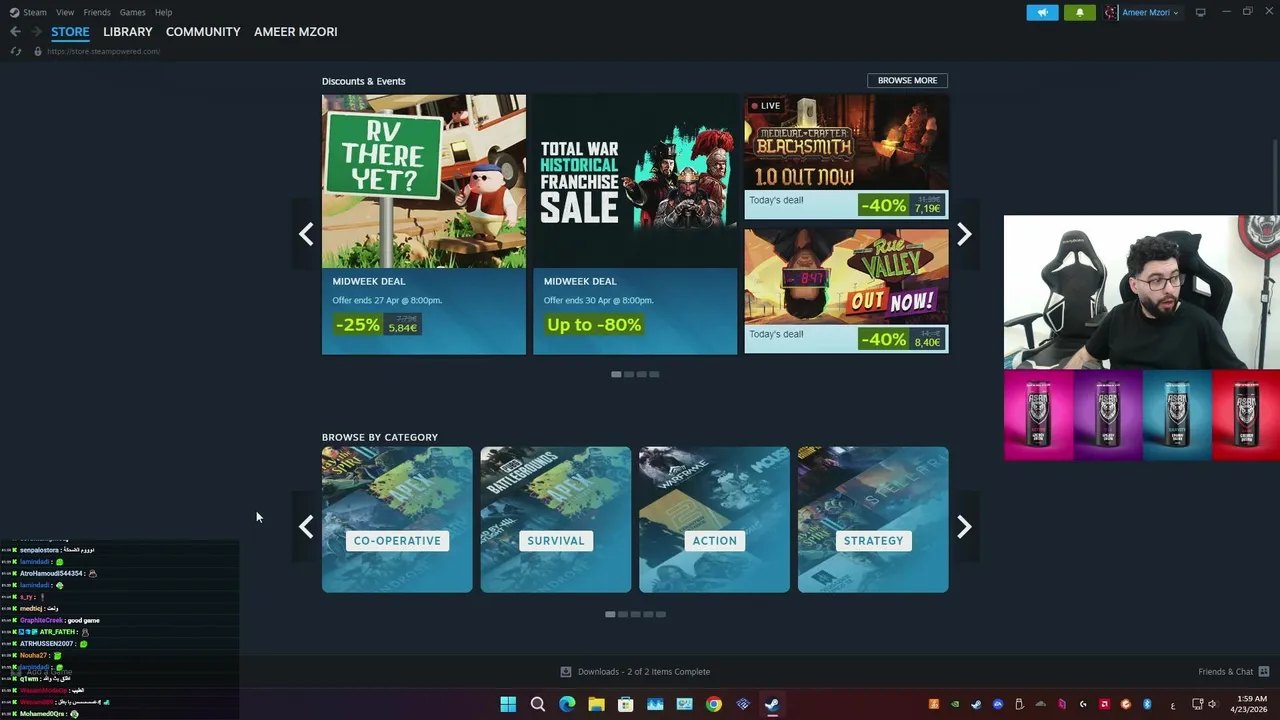The width and height of the screenshot is (1280, 720).
Task: Click the Discounts & Events heading
Action: point(364,81)
